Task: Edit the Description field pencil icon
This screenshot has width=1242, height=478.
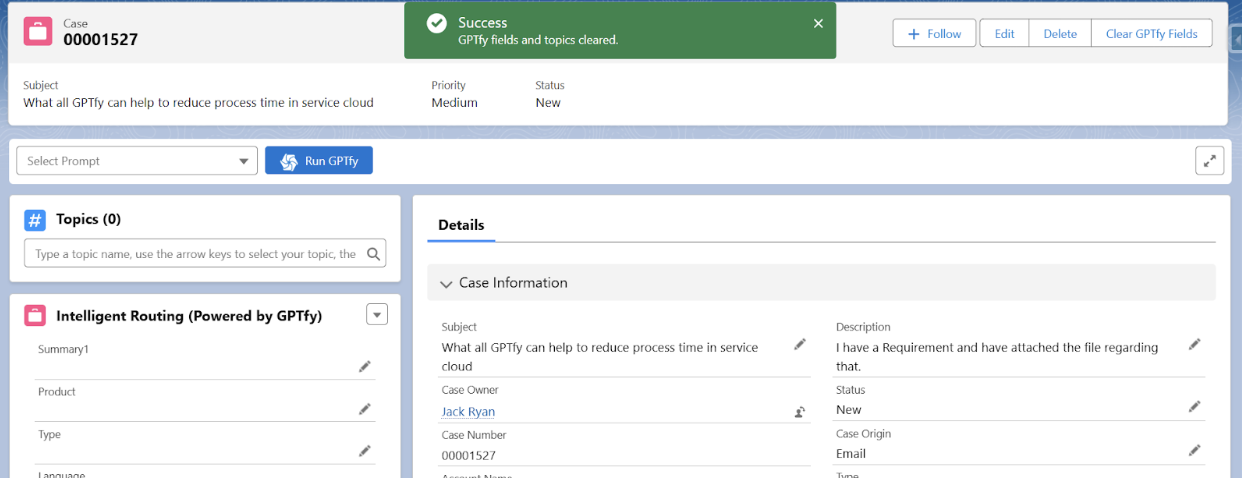Action: (1194, 344)
